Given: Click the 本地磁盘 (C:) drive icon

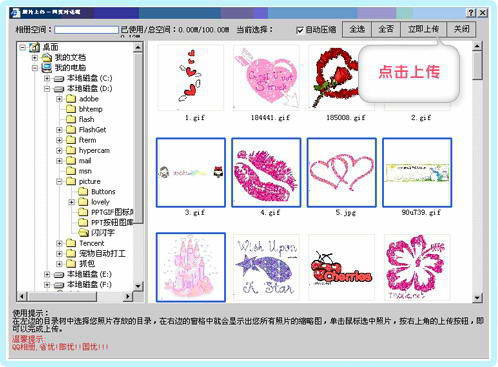Looking at the screenshot, I should (59, 79).
